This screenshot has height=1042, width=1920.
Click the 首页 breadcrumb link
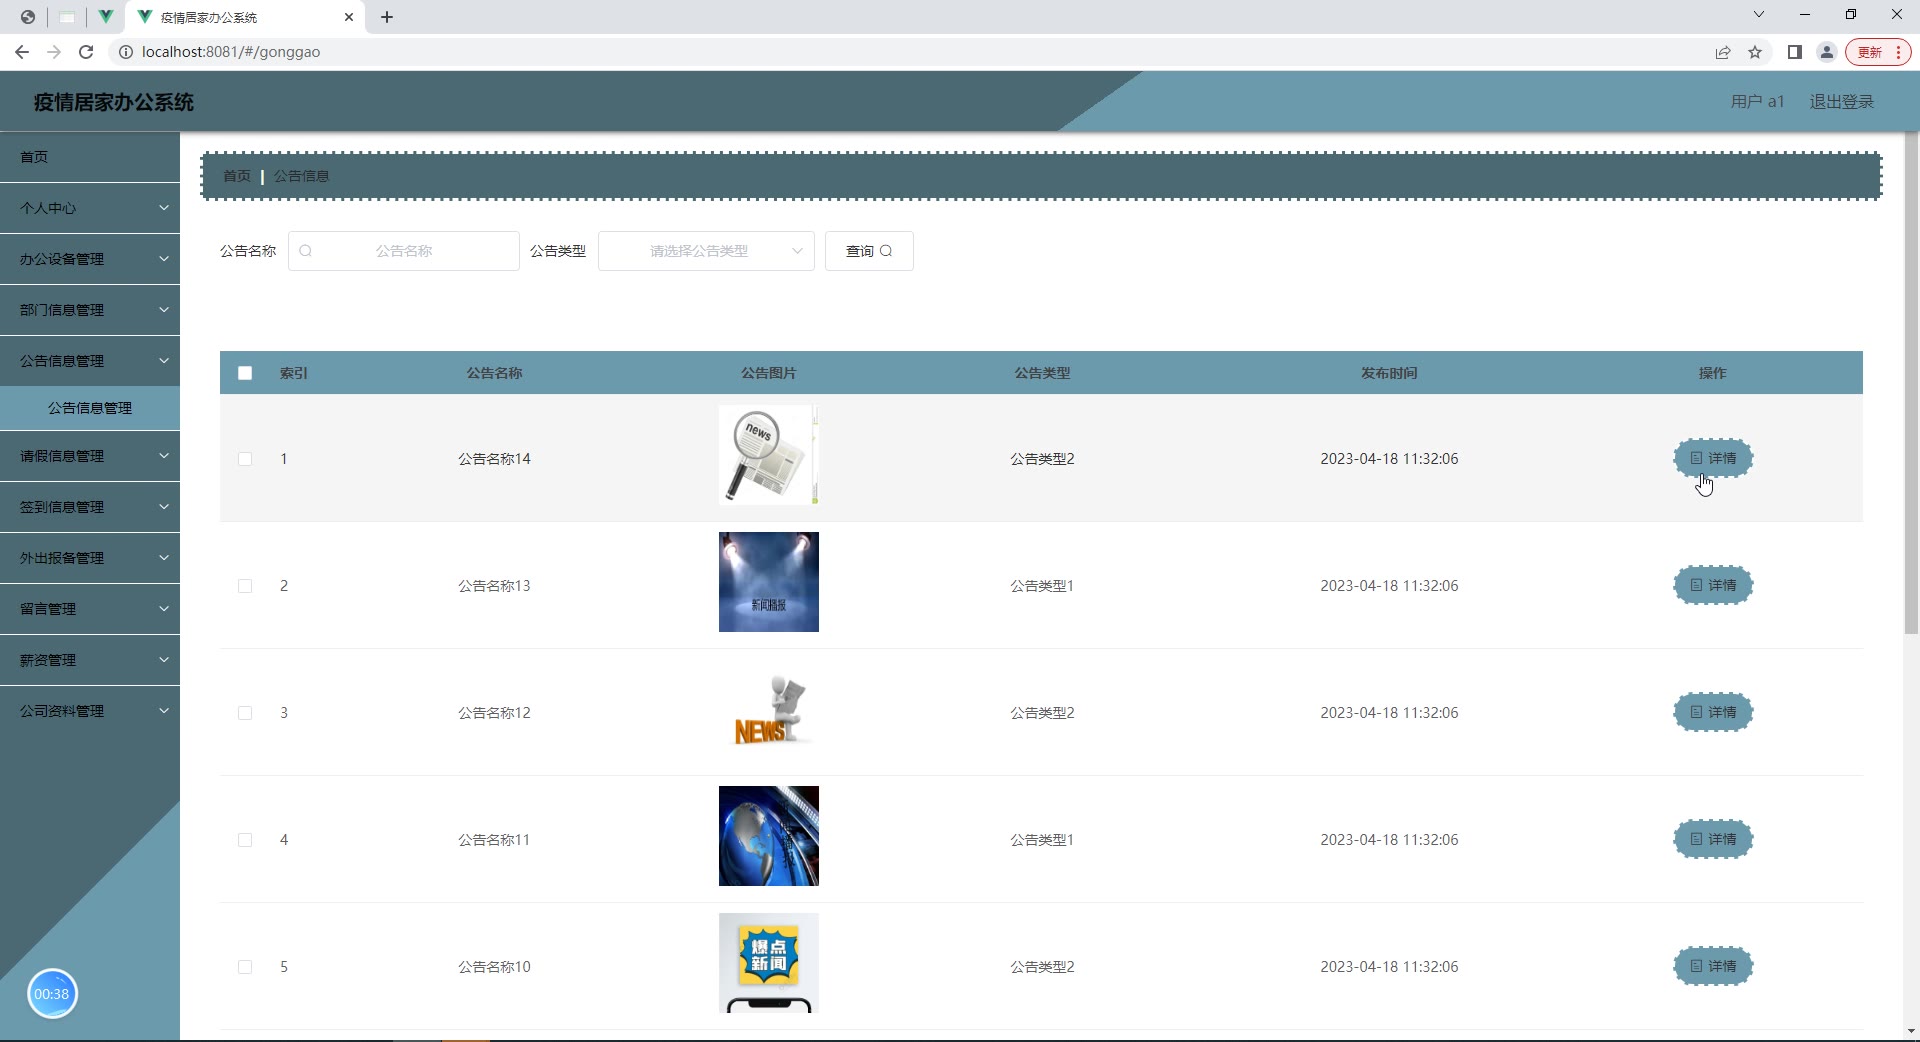(x=237, y=176)
